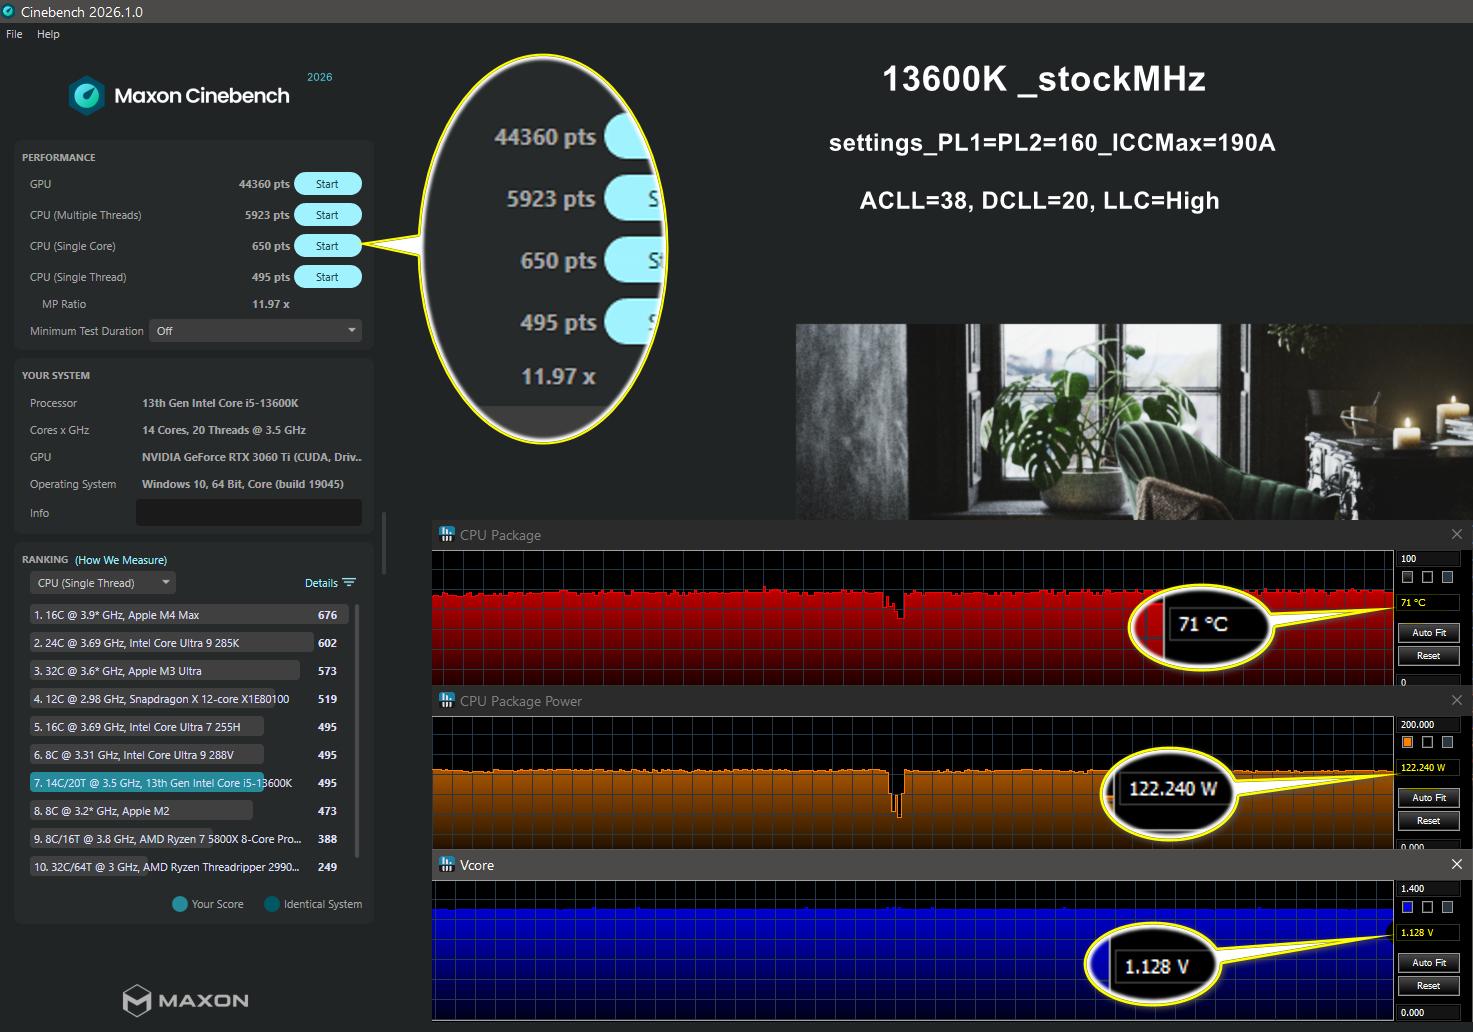Click the CPU Package graph window icon
This screenshot has width=1473, height=1032.
pyautogui.click(x=446, y=535)
